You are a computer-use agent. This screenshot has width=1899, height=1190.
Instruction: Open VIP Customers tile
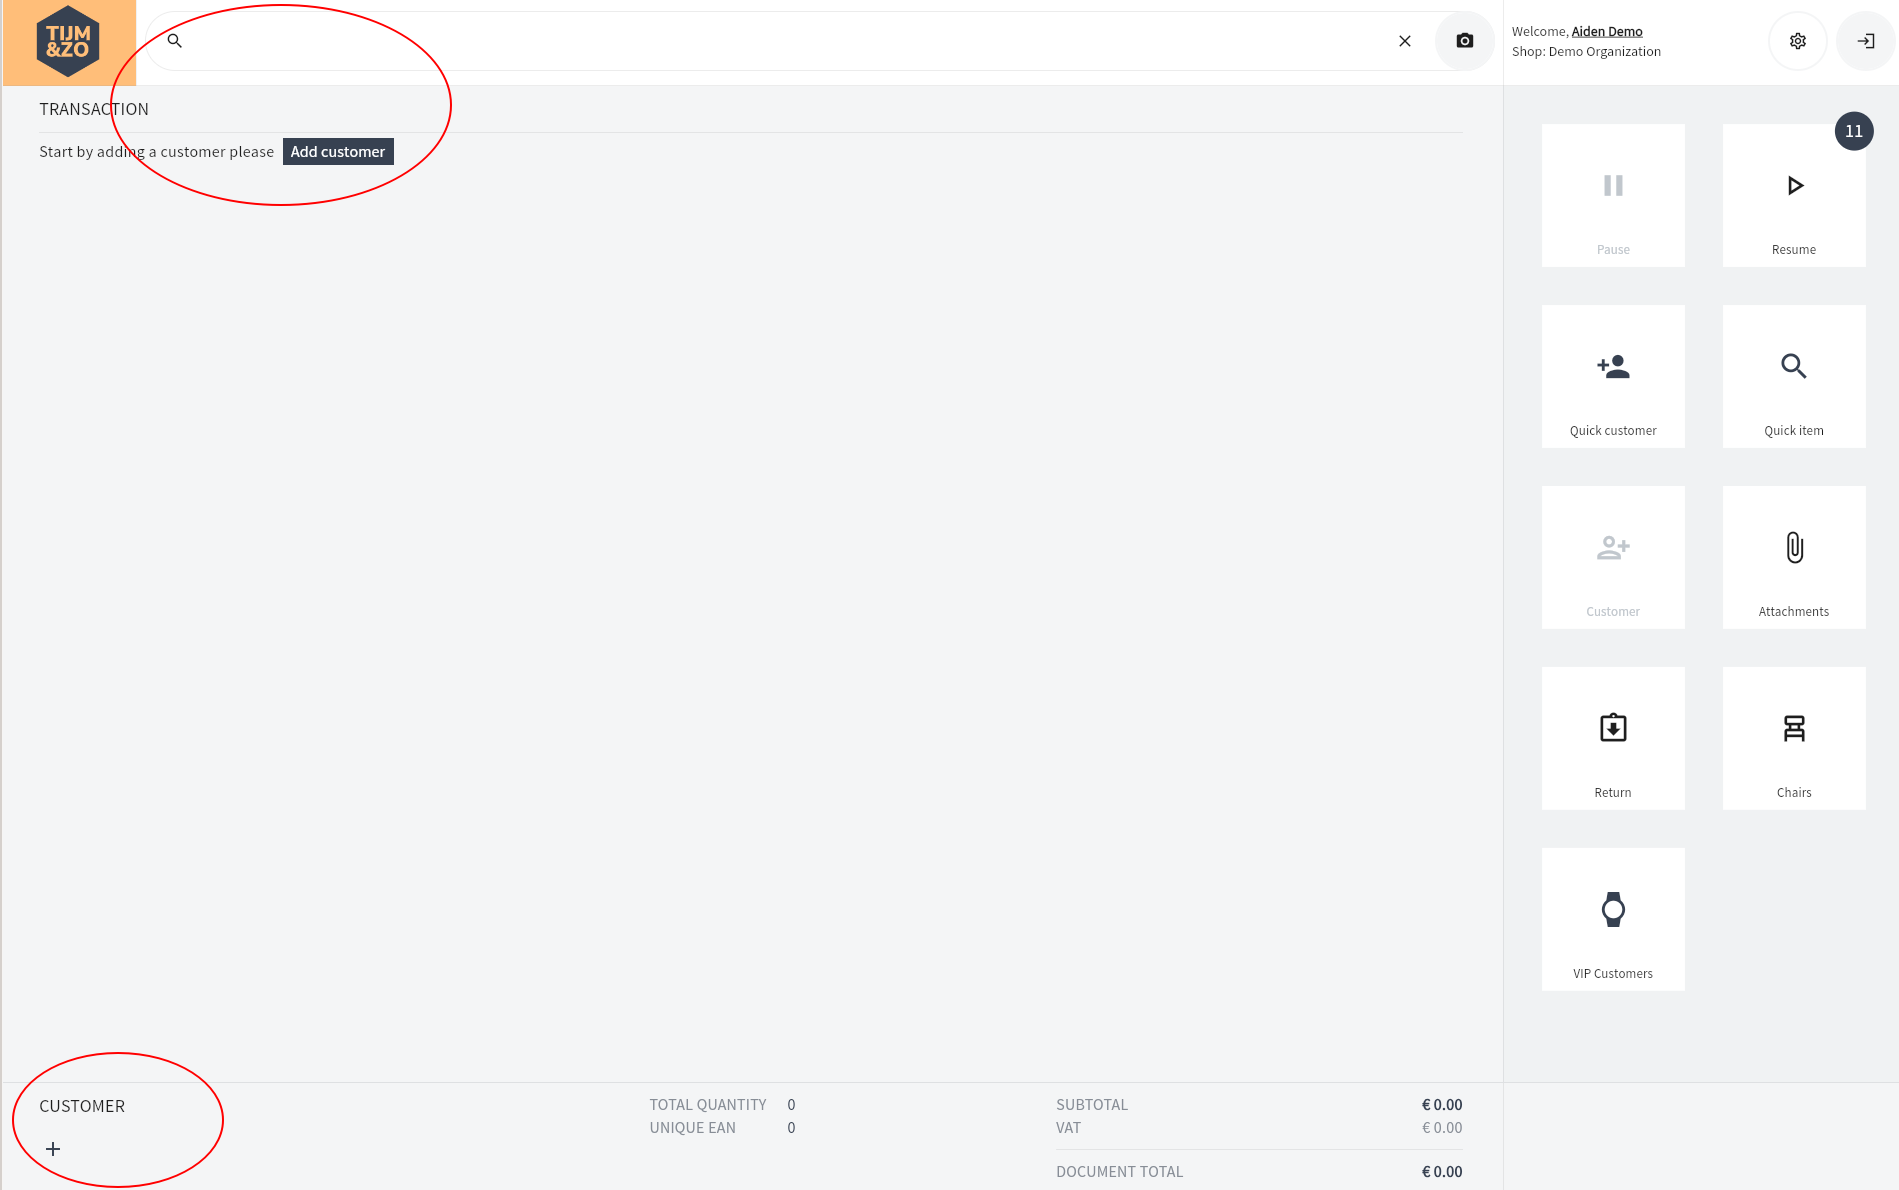[1613, 920]
